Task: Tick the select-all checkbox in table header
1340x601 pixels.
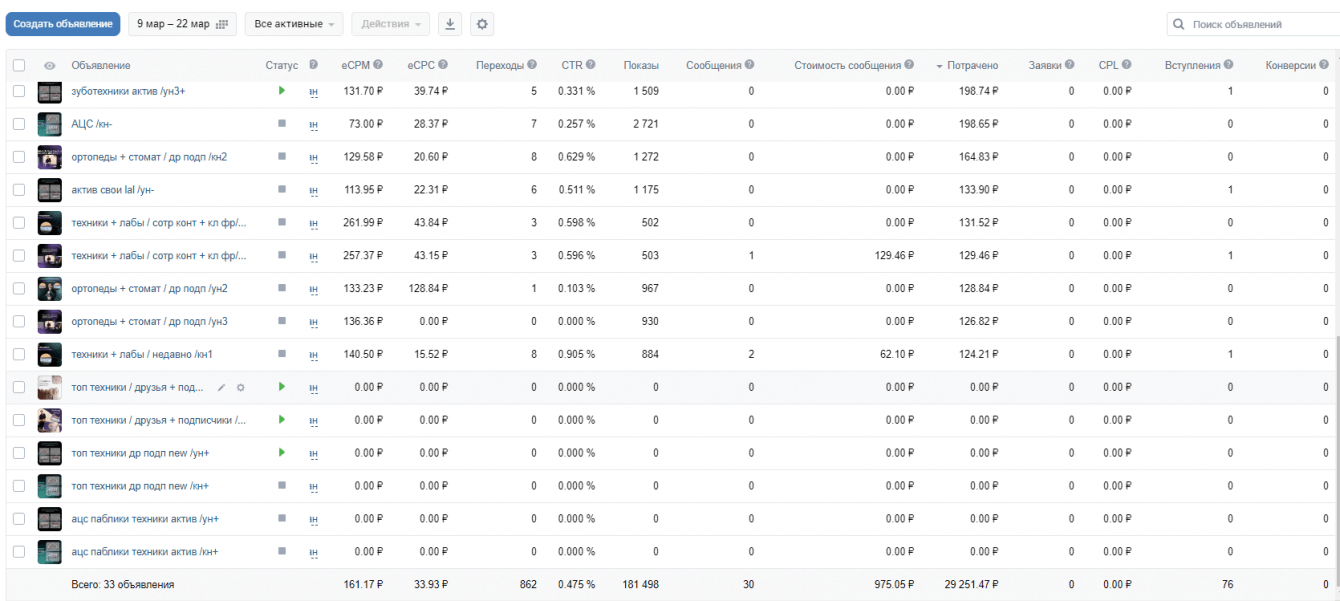Action: coord(19,65)
